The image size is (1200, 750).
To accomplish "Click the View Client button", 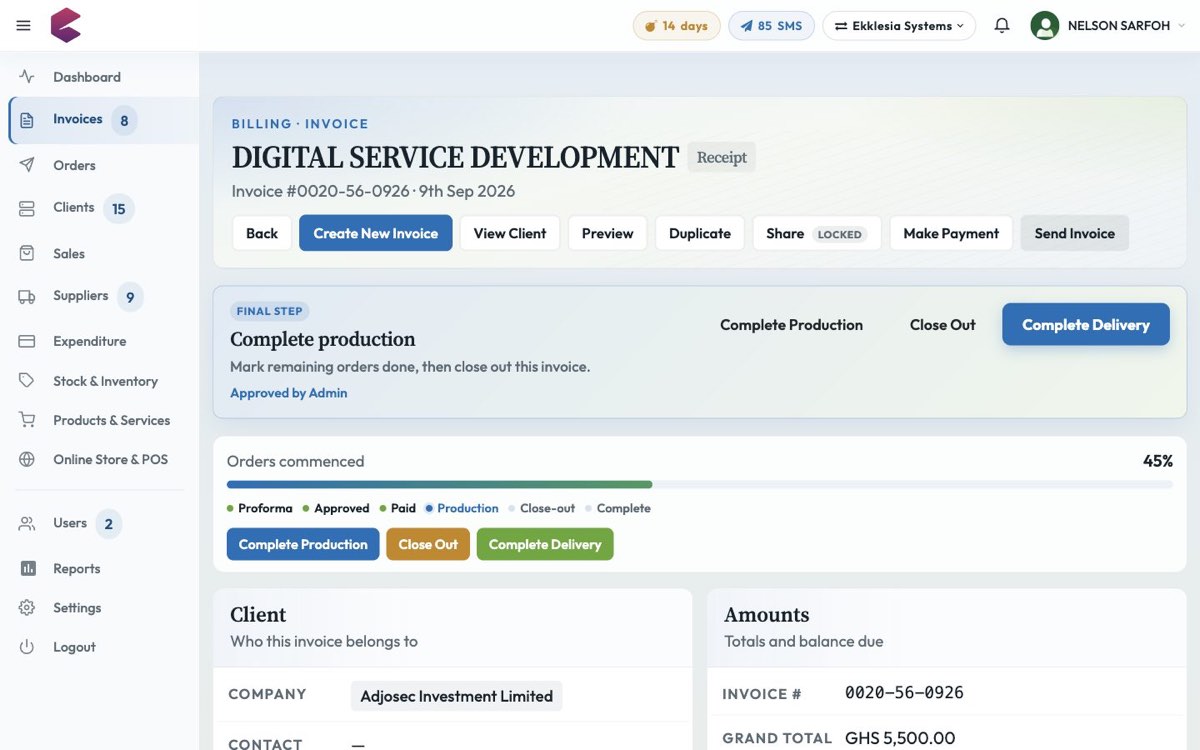I will coord(510,233).
